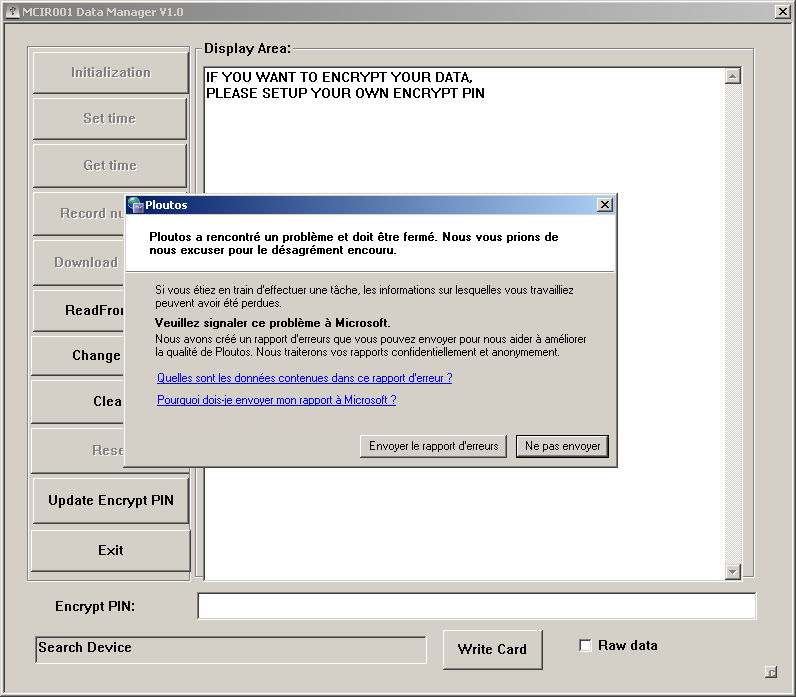Screen dimensions: 796x697
Task: Click the MCIR001 Data Manager title icon
Action: tap(13, 11)
